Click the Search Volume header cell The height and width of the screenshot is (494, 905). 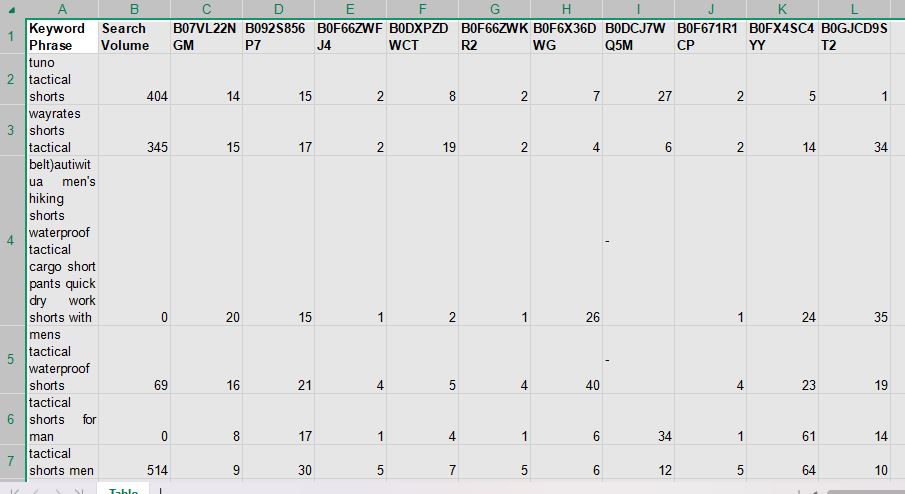coord(134,36)
